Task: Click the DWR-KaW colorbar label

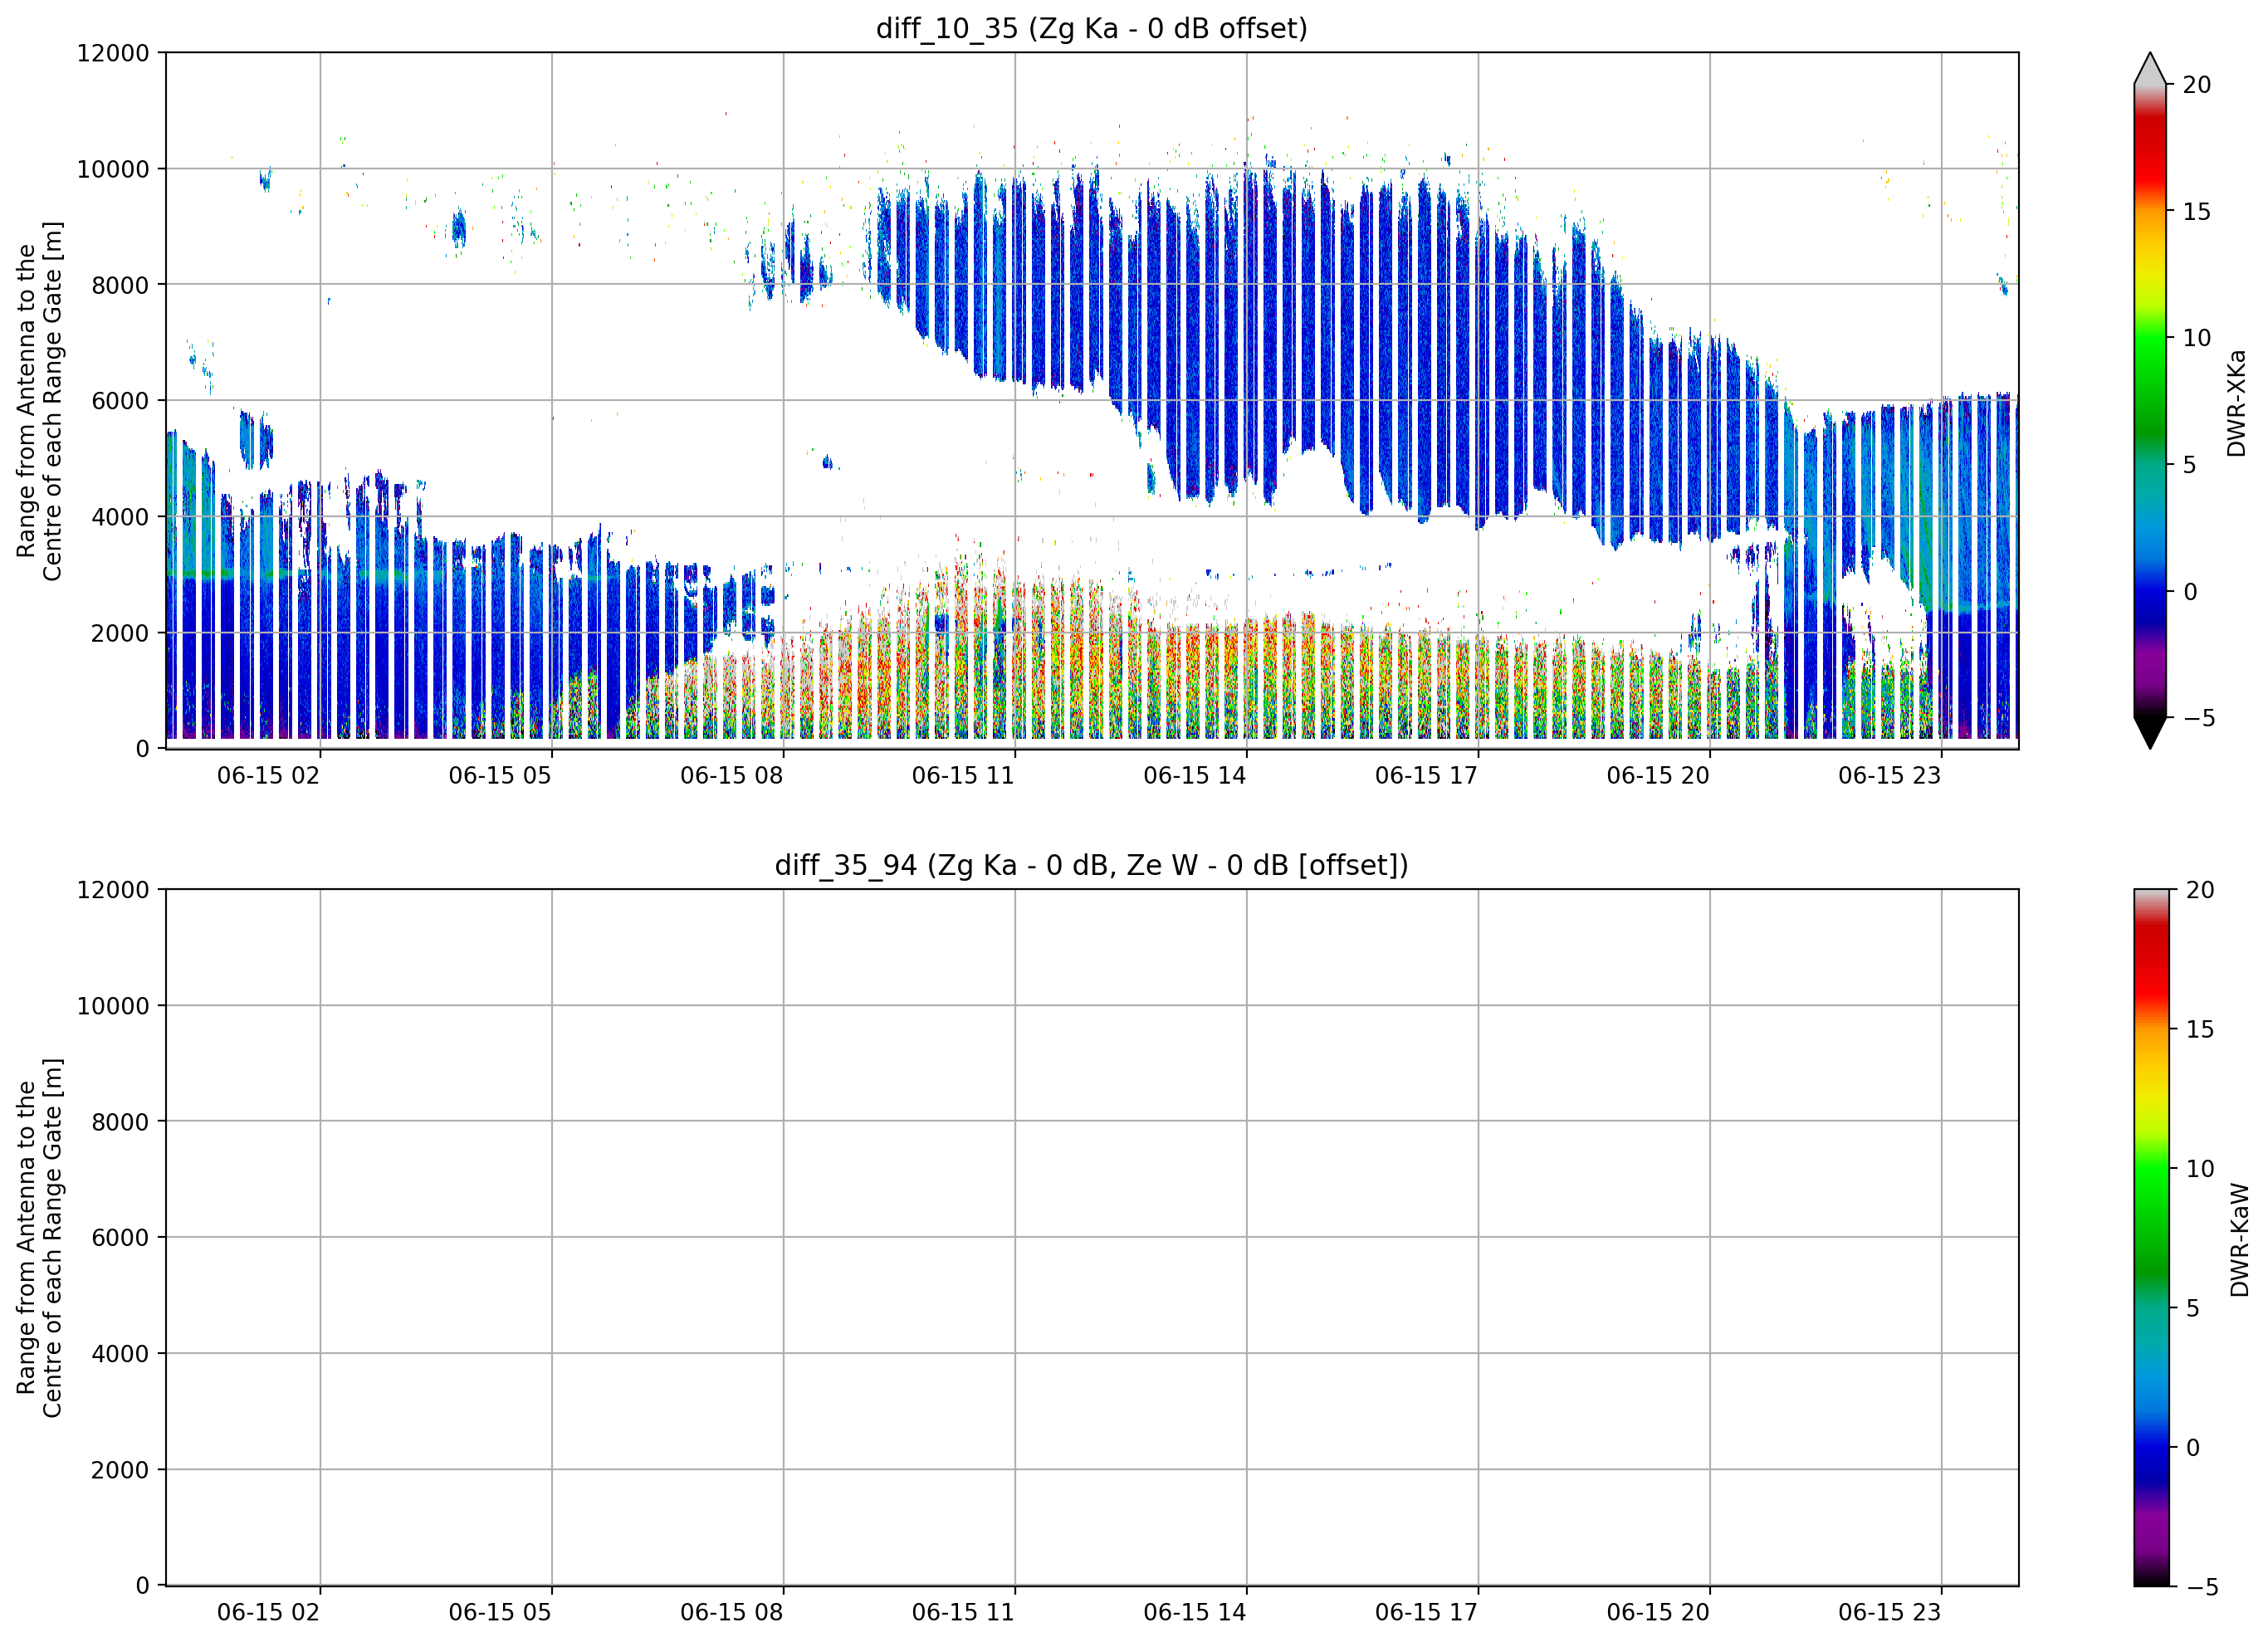Action: [x=2240, y=1240]
